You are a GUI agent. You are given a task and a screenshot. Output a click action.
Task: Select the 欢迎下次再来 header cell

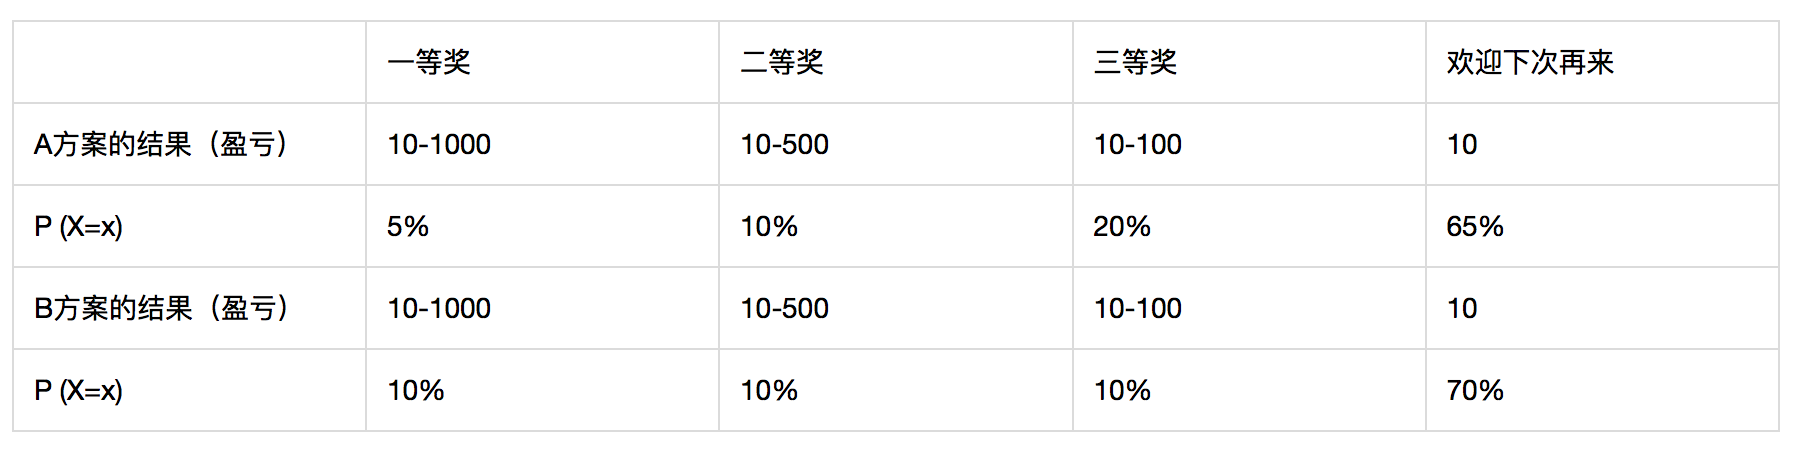click(x=1530, y=63)
